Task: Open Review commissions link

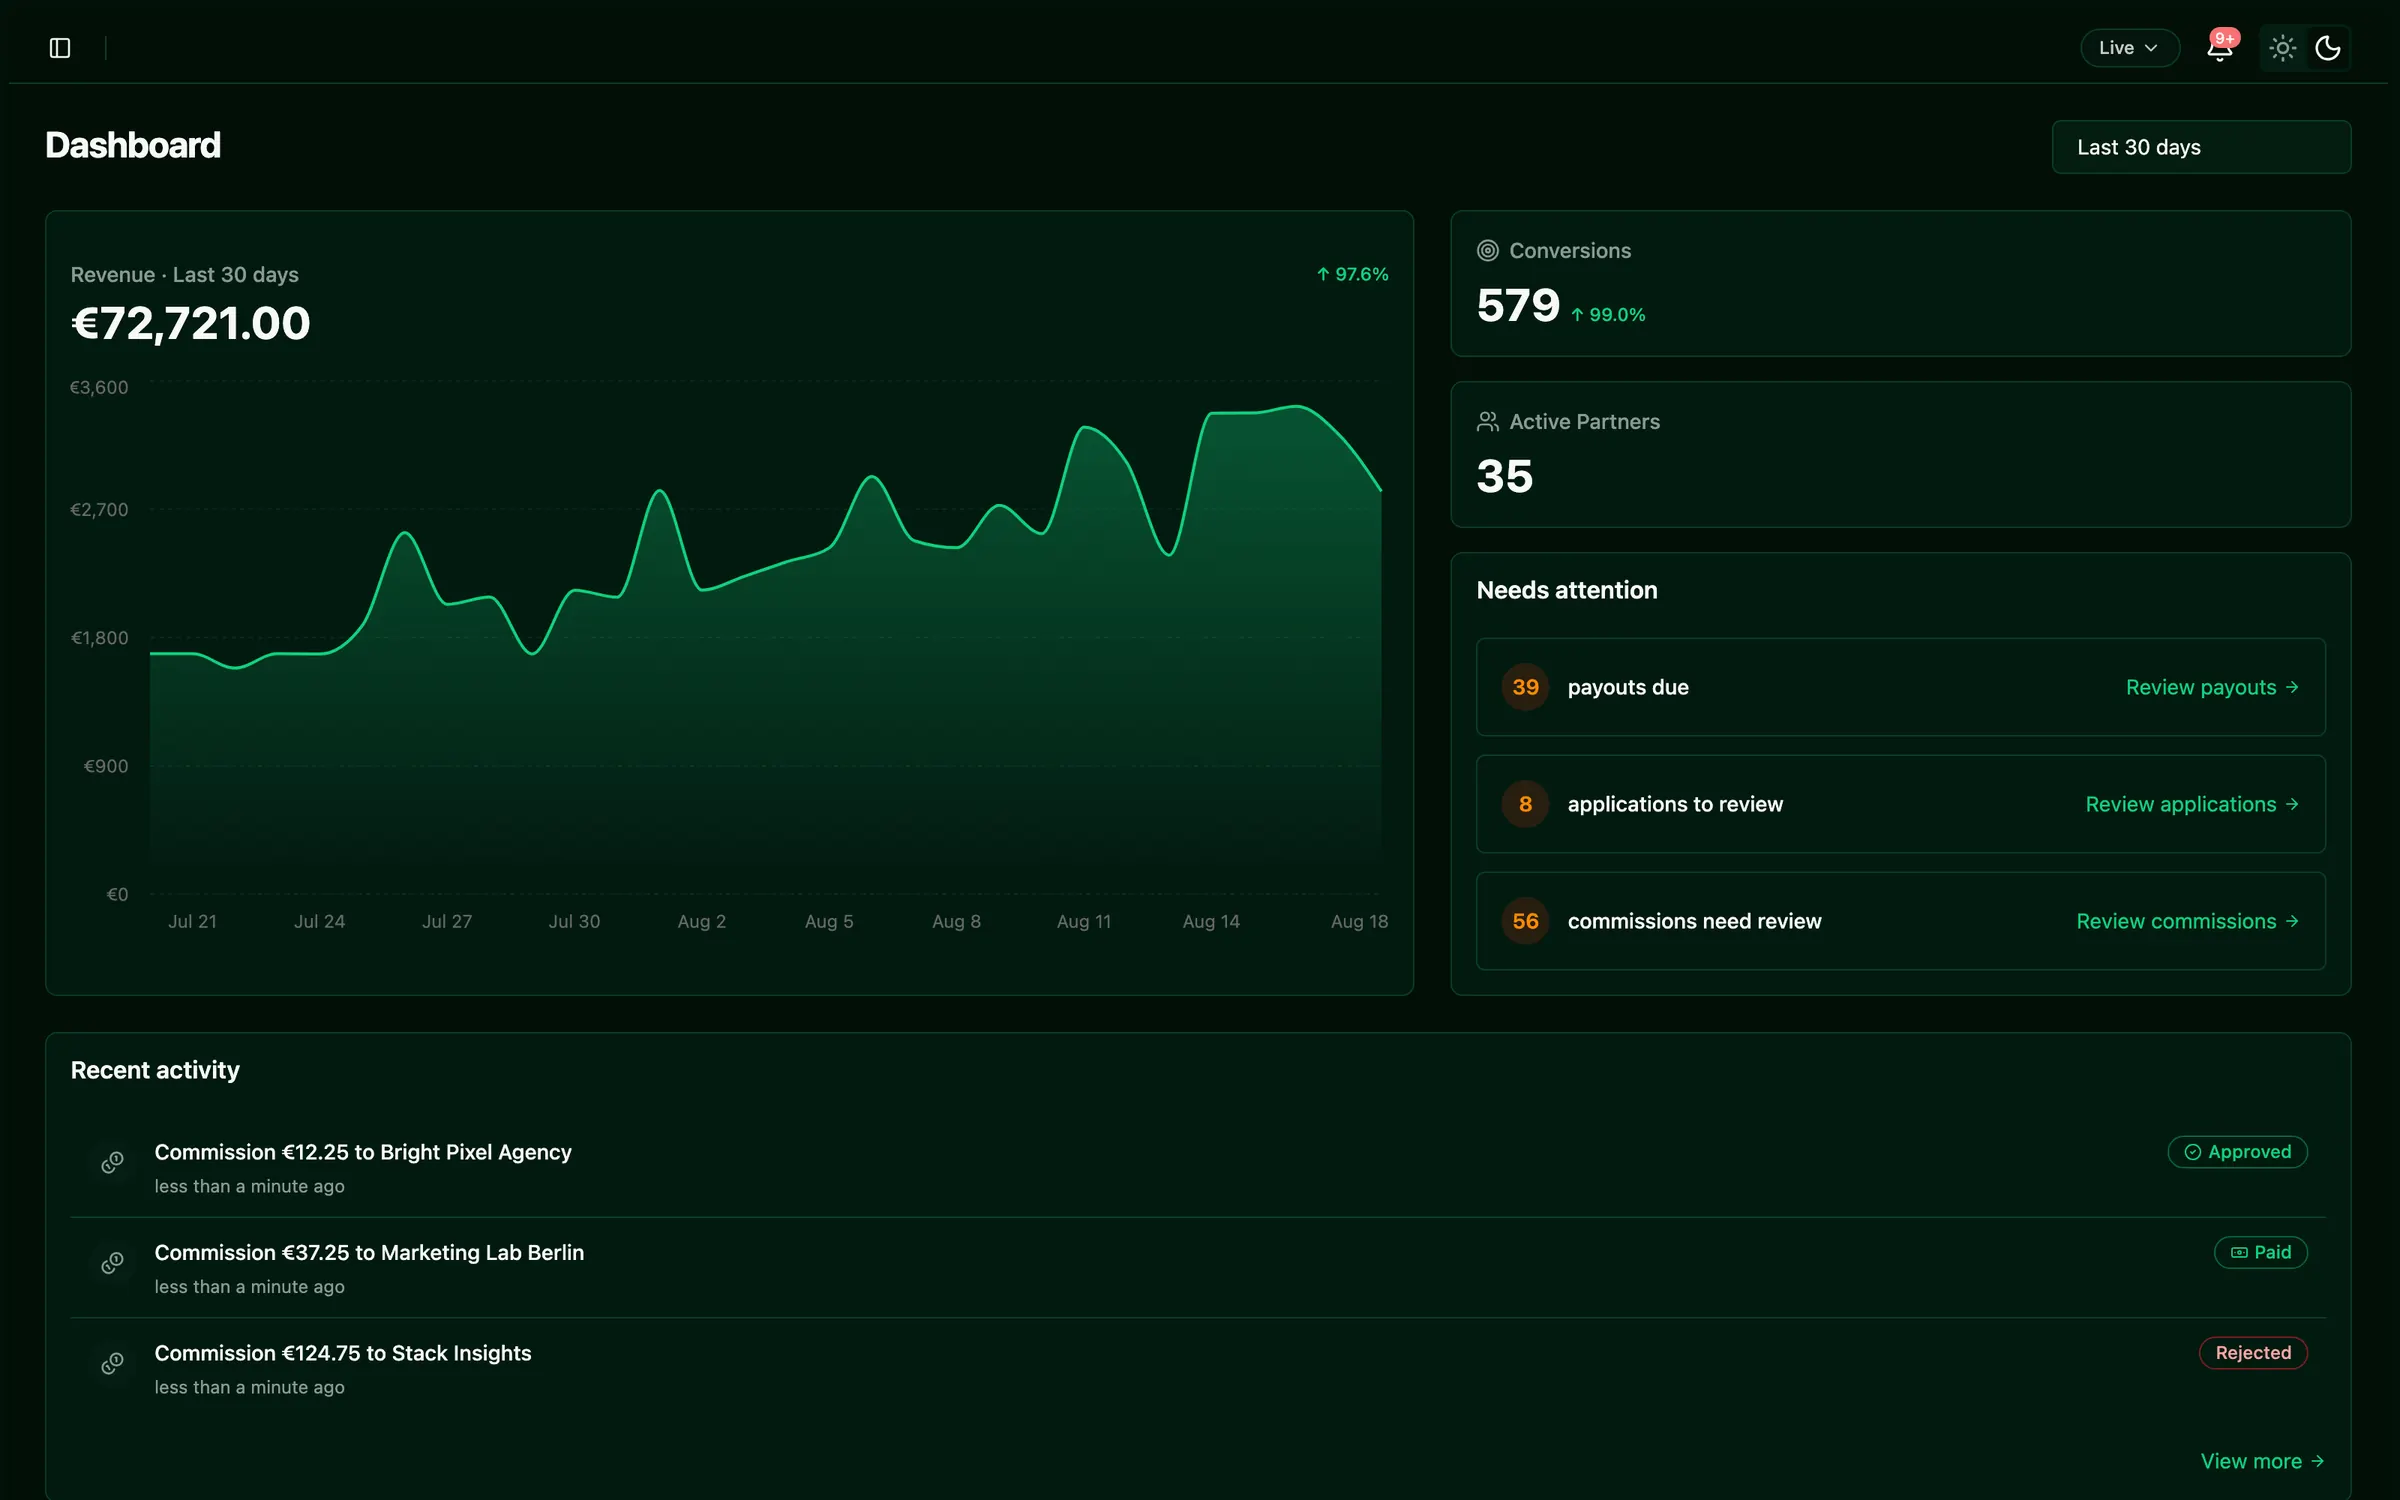Action: 2187,921
